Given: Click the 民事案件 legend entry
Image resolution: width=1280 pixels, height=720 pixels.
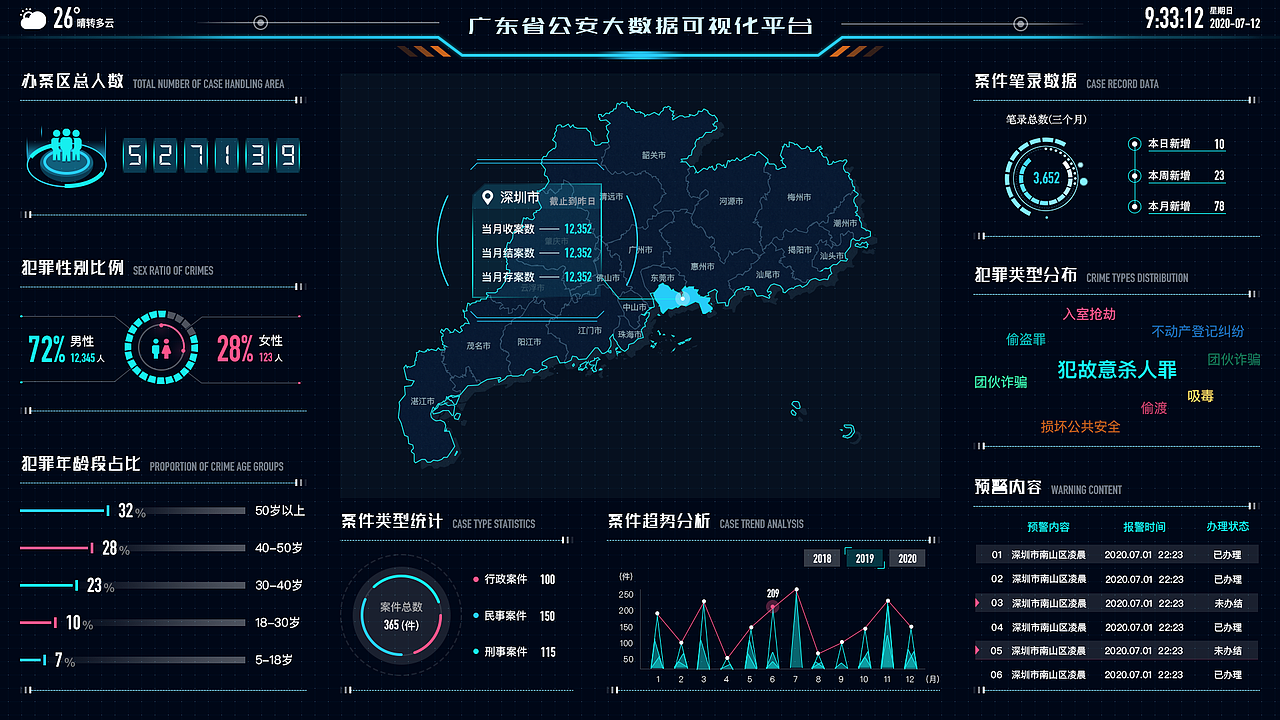Looking at the screenshot, I should tap(514, 616).
